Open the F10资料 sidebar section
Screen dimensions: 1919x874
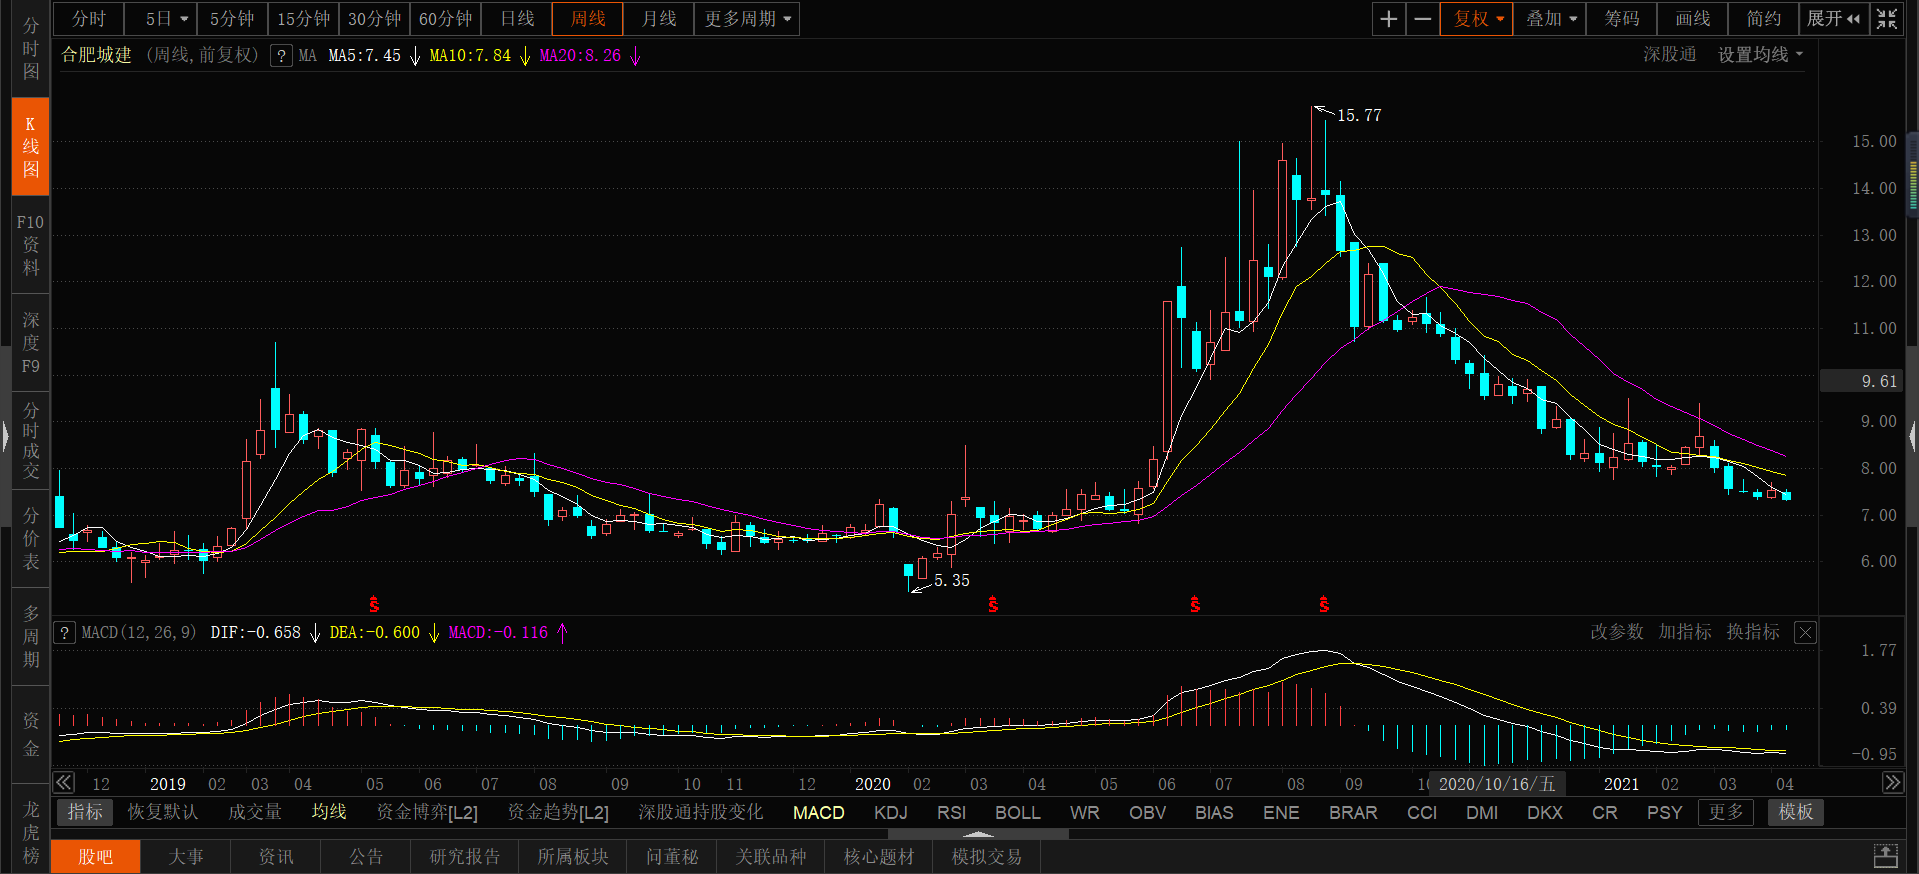31,245
